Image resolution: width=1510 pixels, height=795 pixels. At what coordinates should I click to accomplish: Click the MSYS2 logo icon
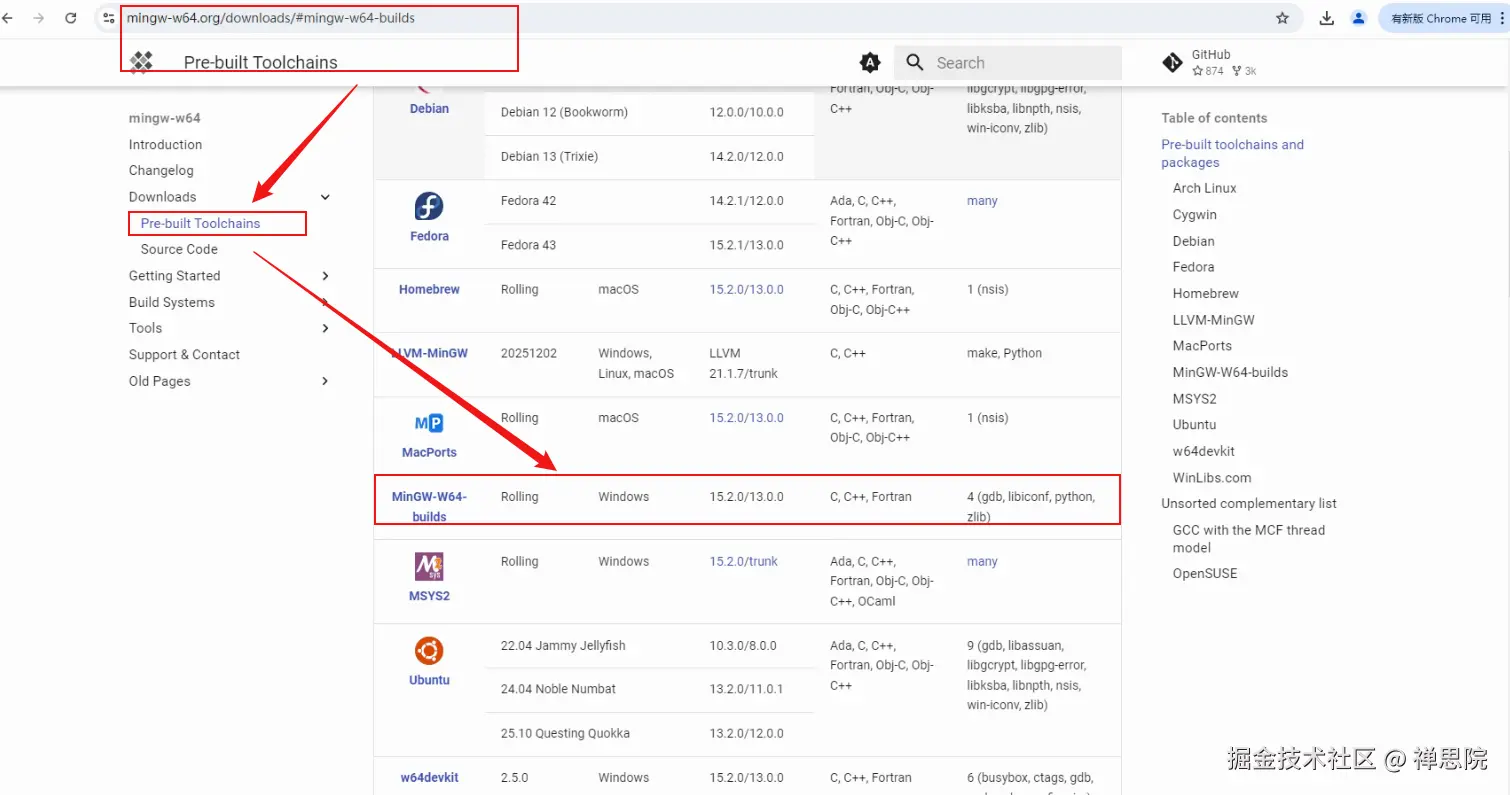tap(429, 567)
